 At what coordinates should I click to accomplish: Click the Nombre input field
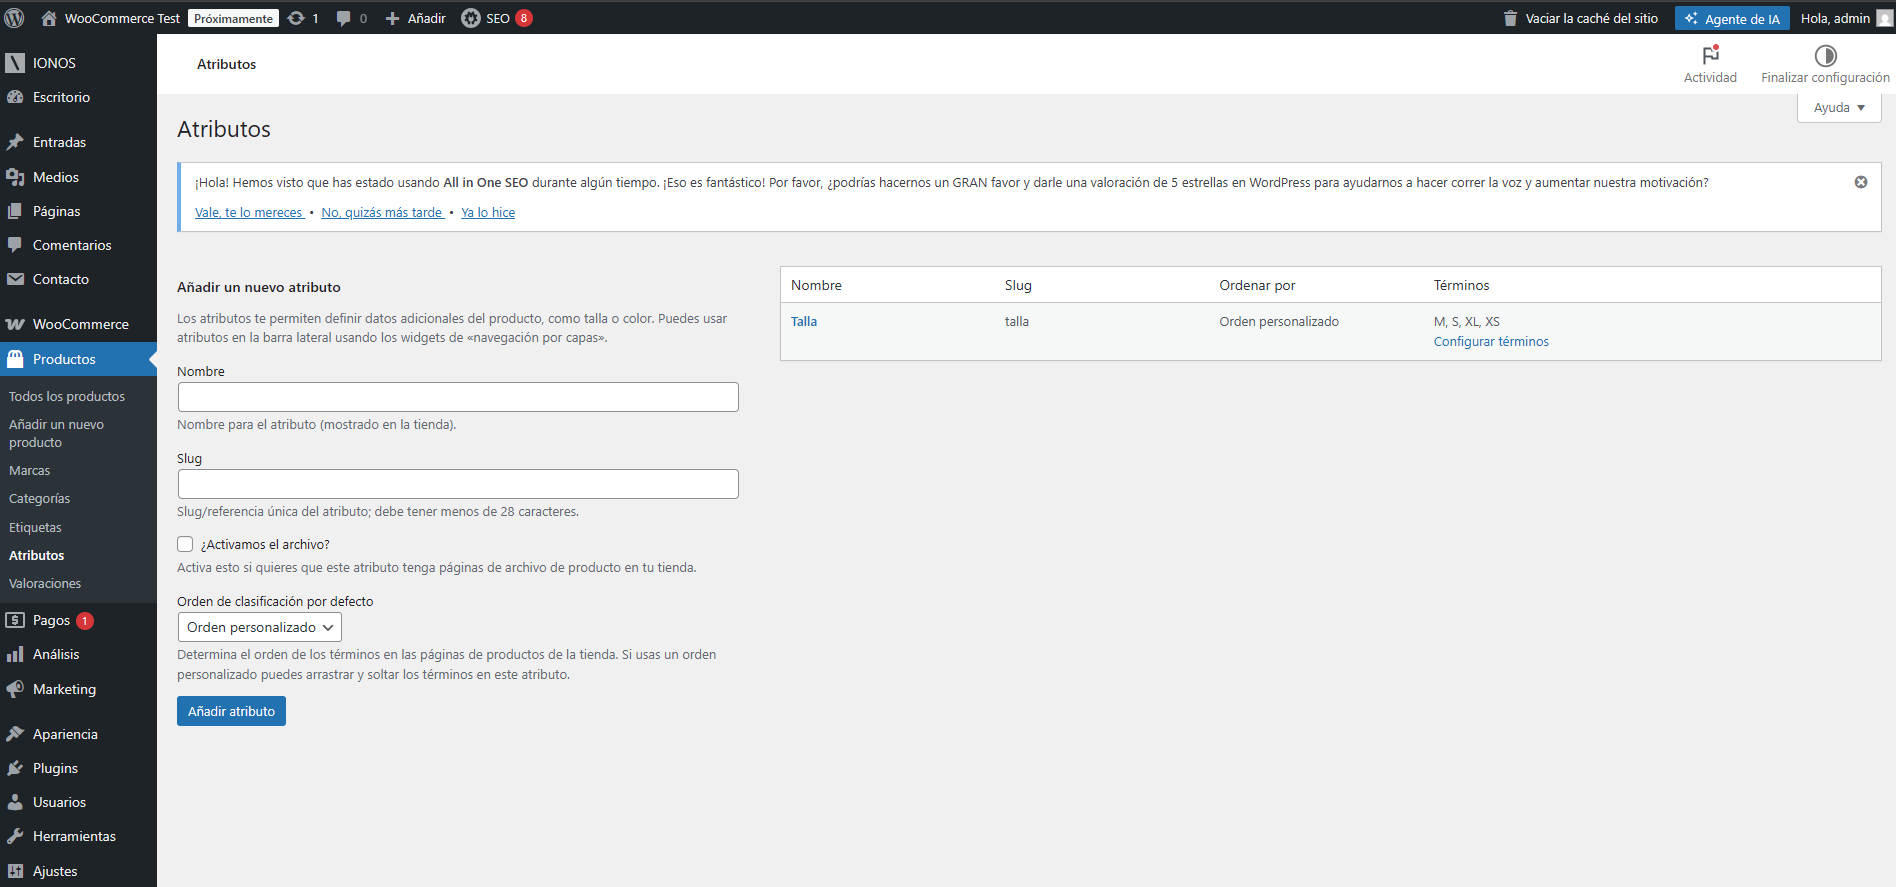tap(458, 397)
